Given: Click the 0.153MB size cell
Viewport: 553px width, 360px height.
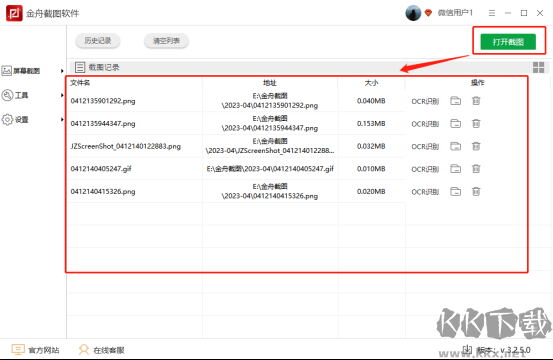Looking at the screenshot, I should tap(371, 124).
